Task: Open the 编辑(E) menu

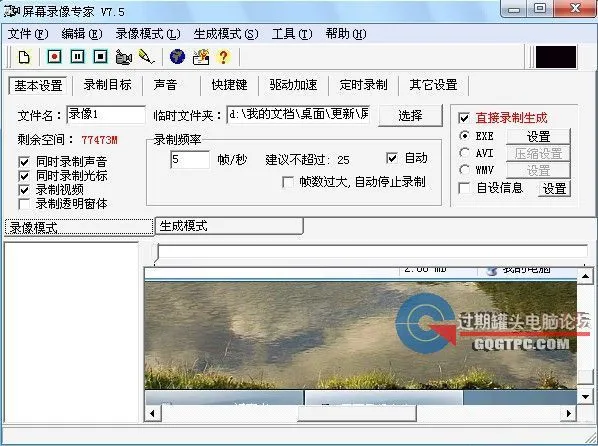Action: coord(82,34)
